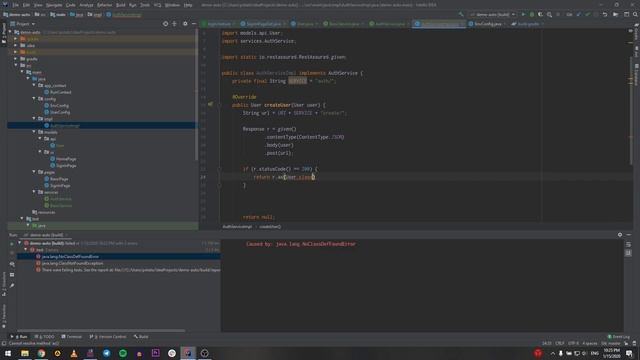Collapse the demo-auto project root node
Screen dimensions: 640x360
click(x=11, y=32)
